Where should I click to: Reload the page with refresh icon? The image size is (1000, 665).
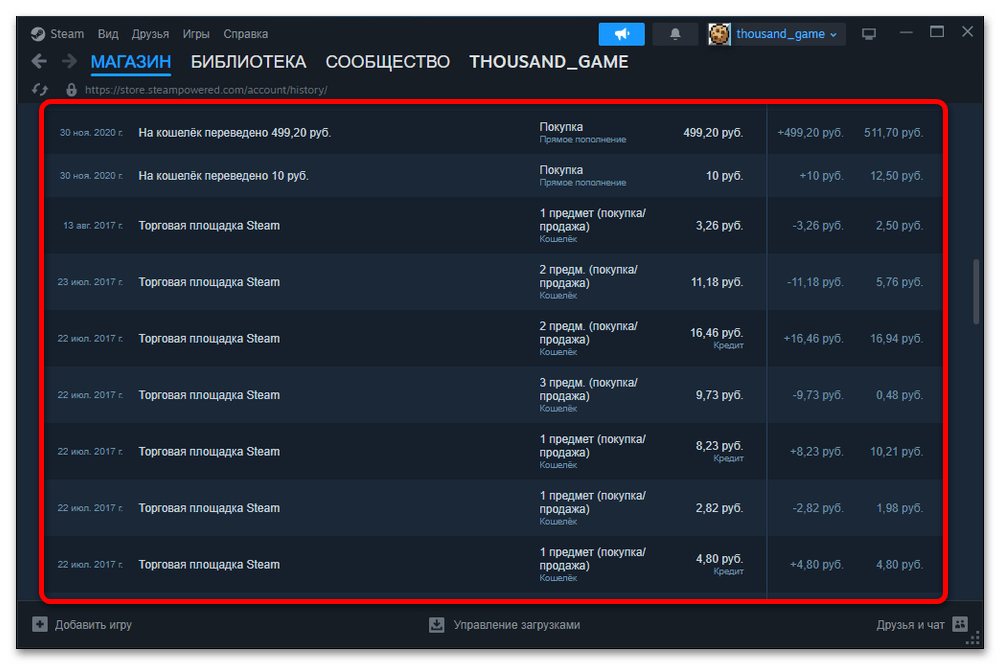tap(40, 89)
